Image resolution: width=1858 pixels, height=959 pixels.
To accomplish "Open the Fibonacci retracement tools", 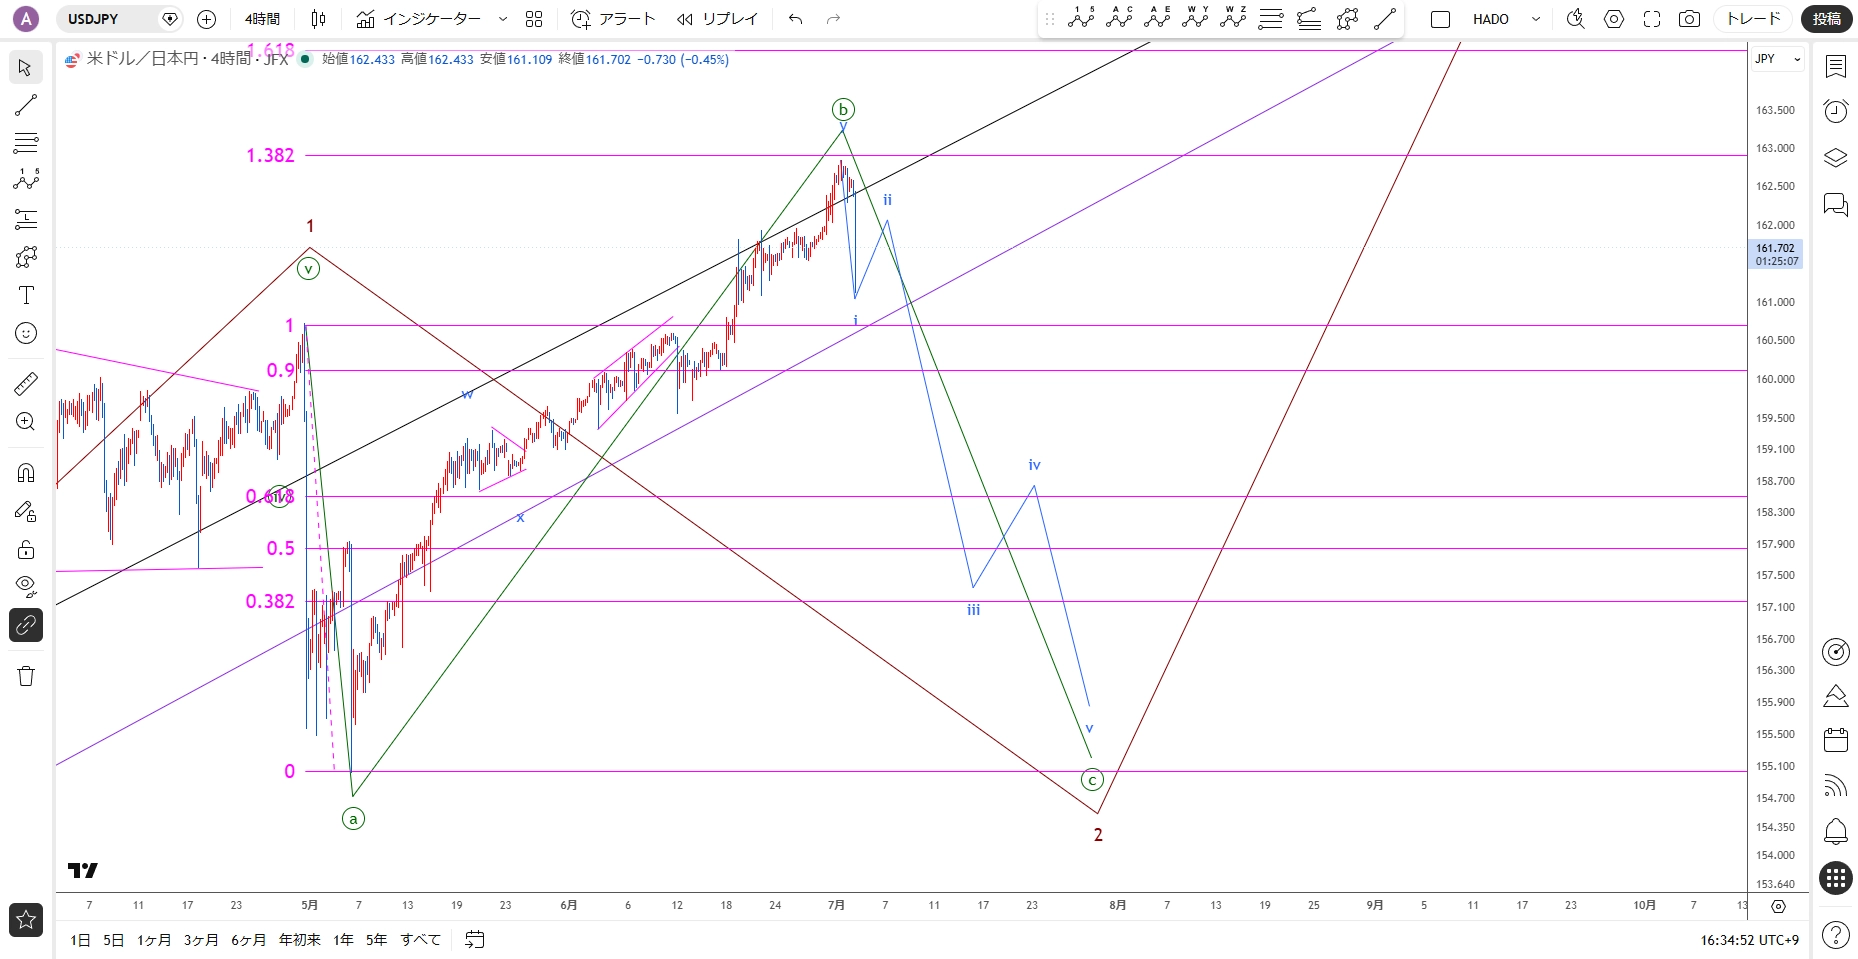I will tap(26, 143).
